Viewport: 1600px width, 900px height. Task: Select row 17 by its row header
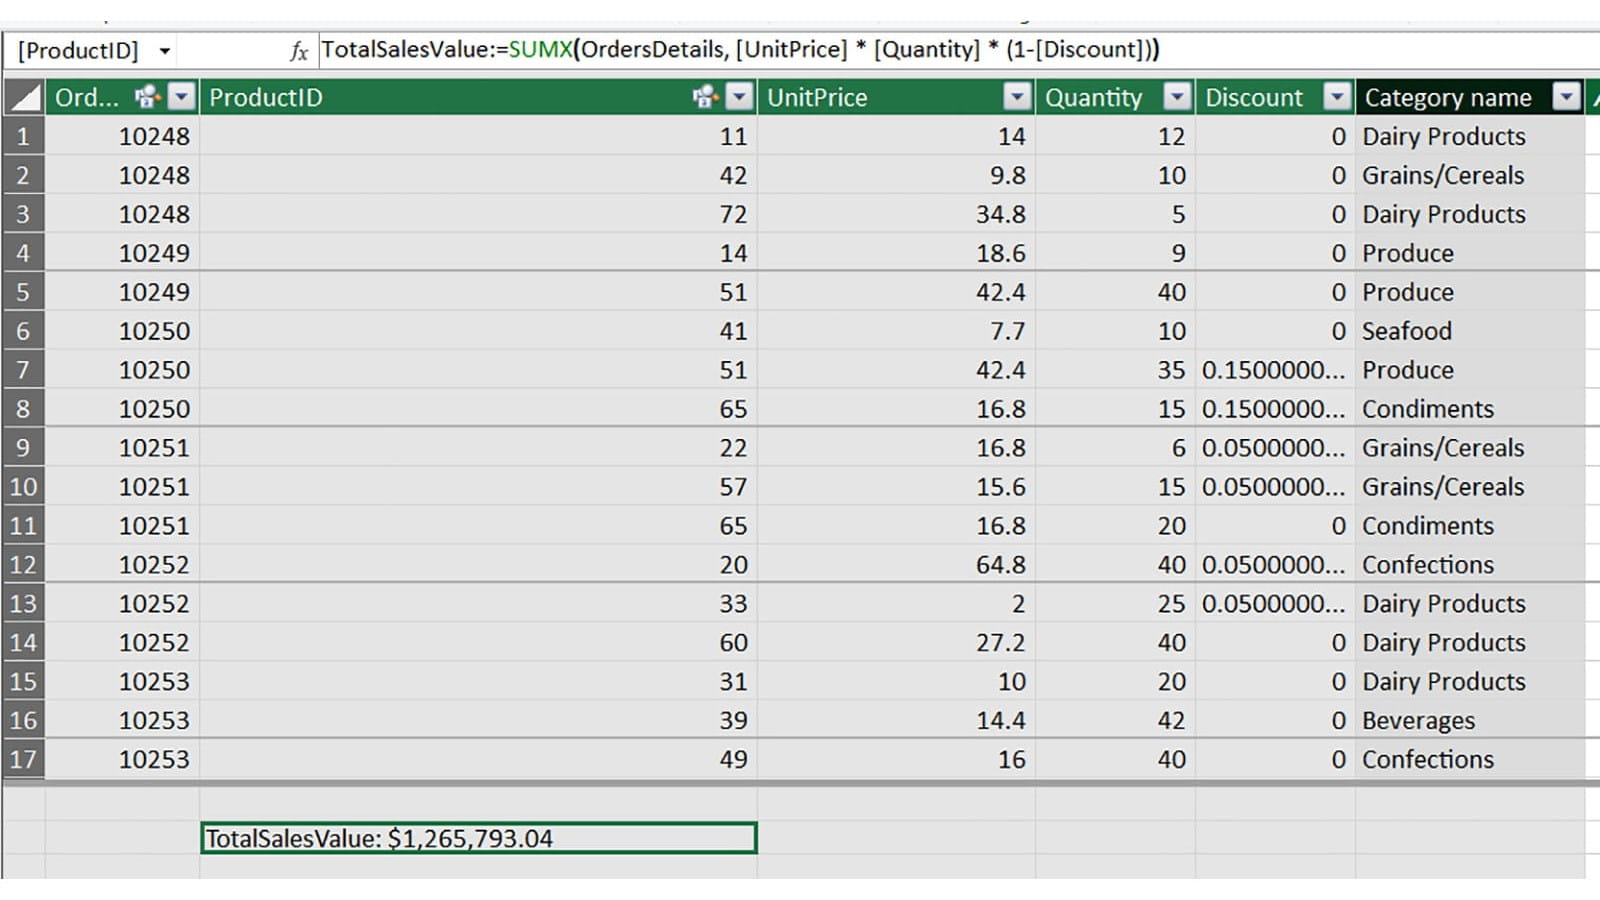pos(23,759)
